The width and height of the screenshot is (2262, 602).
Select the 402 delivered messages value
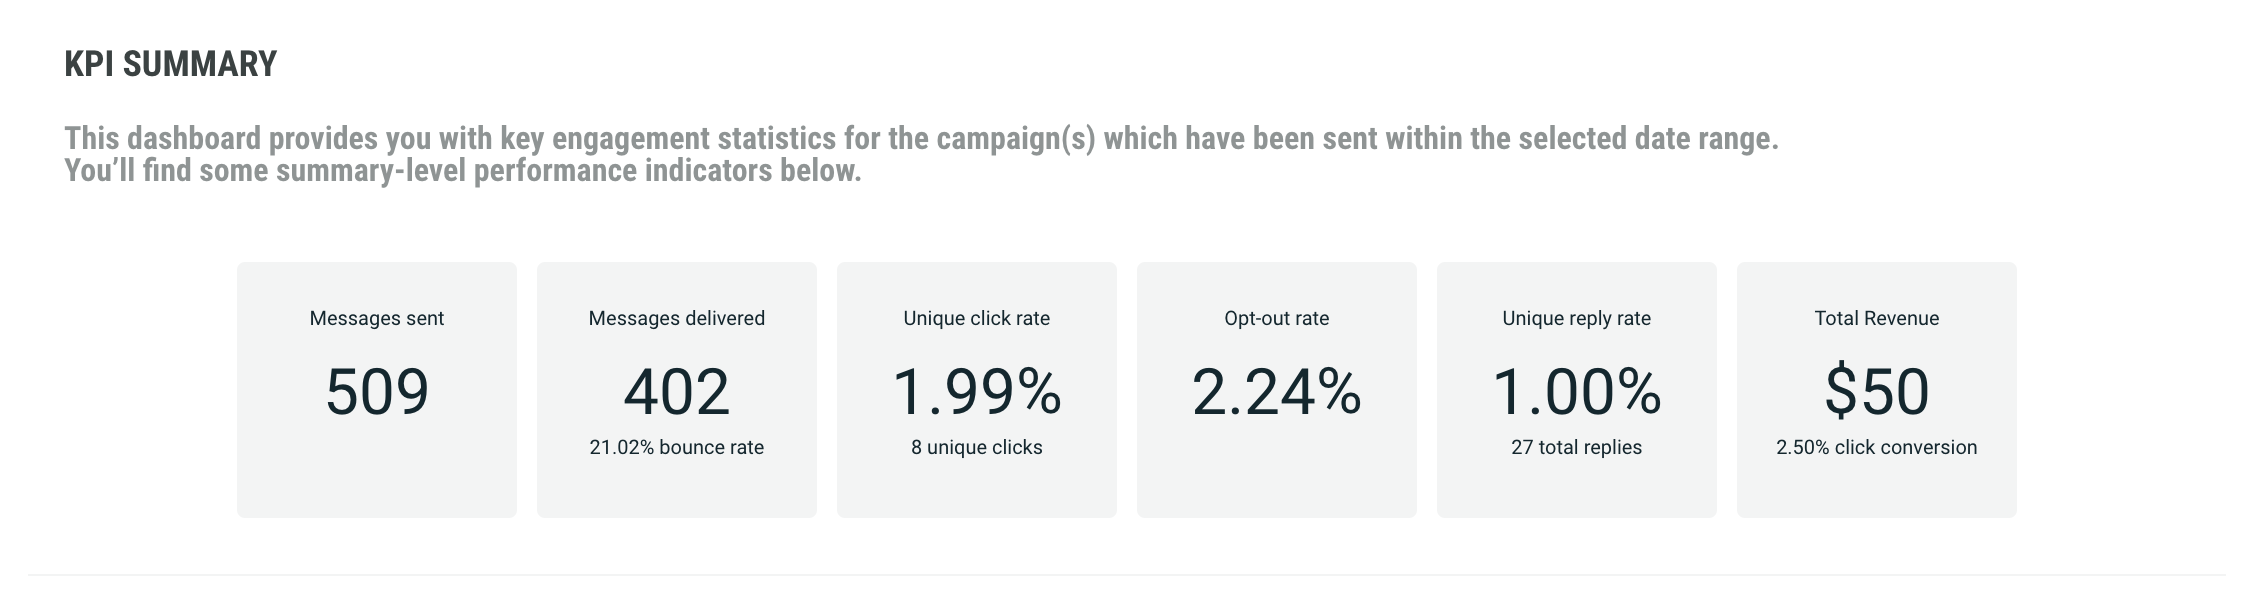coord(676,391)
